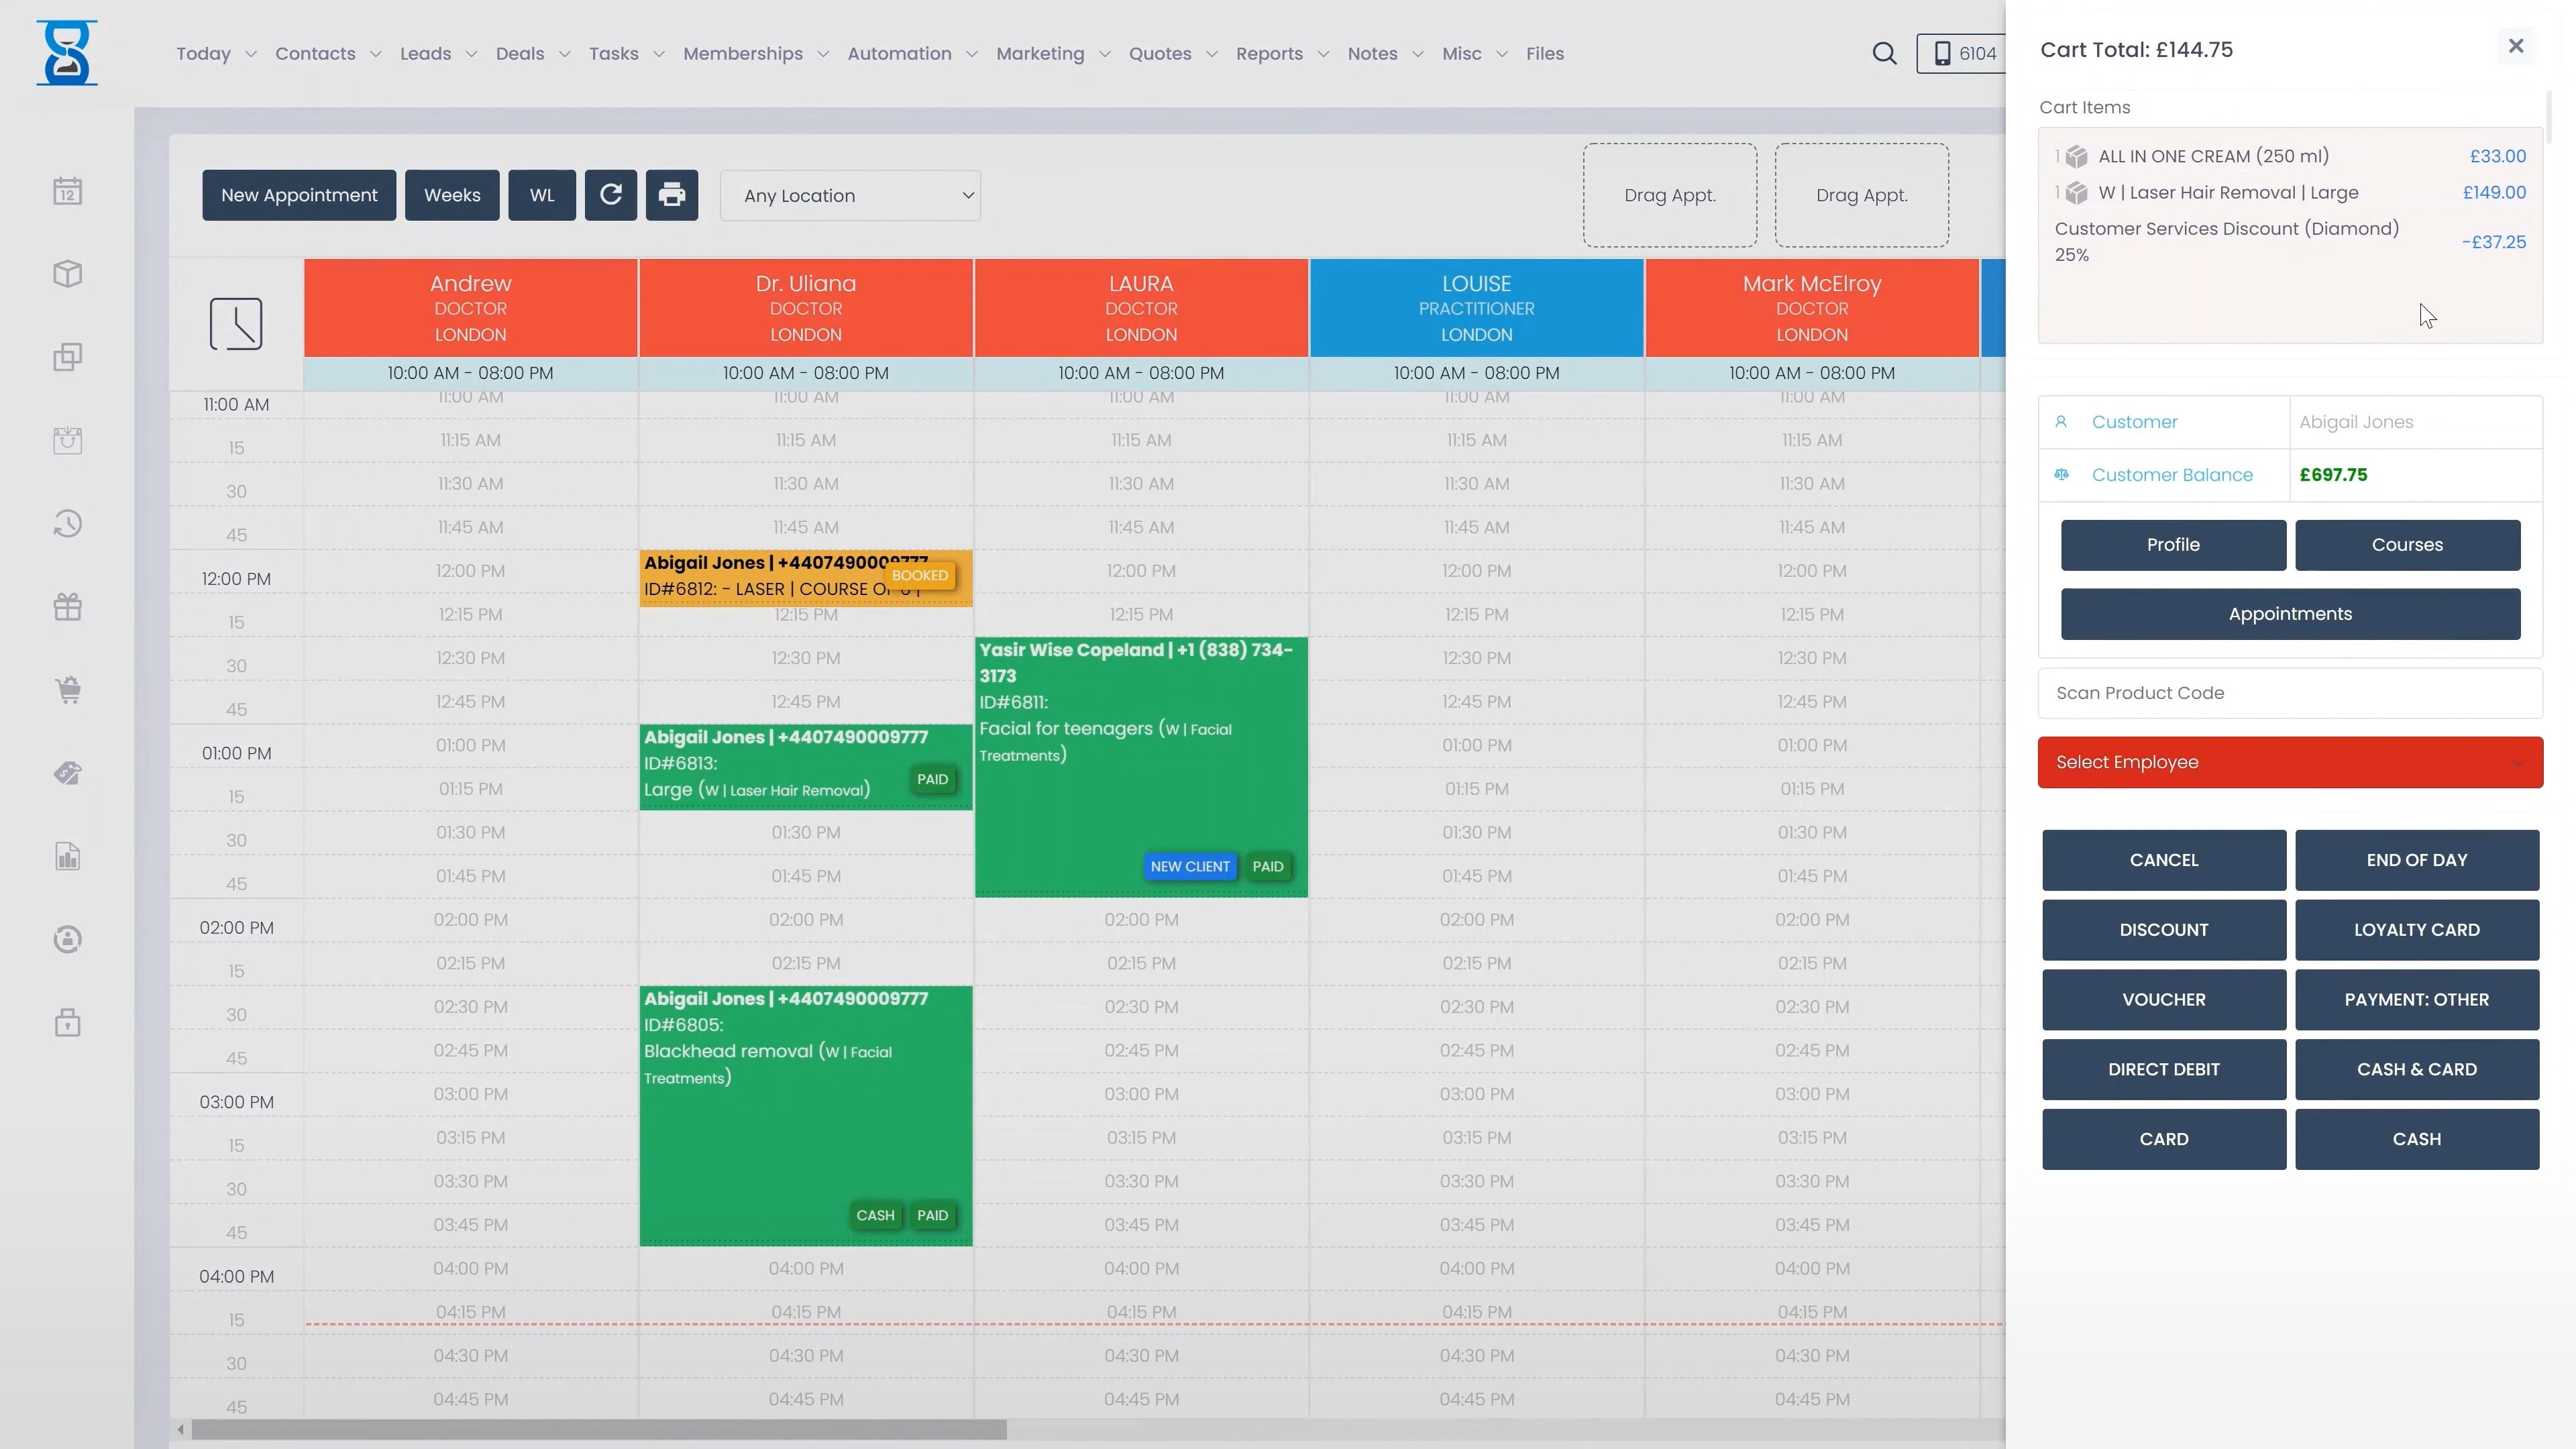The width and height of the screenshot is (2576, 1449).
Task: Expand the Memberships menu chevron
Action: pos(823,55)
